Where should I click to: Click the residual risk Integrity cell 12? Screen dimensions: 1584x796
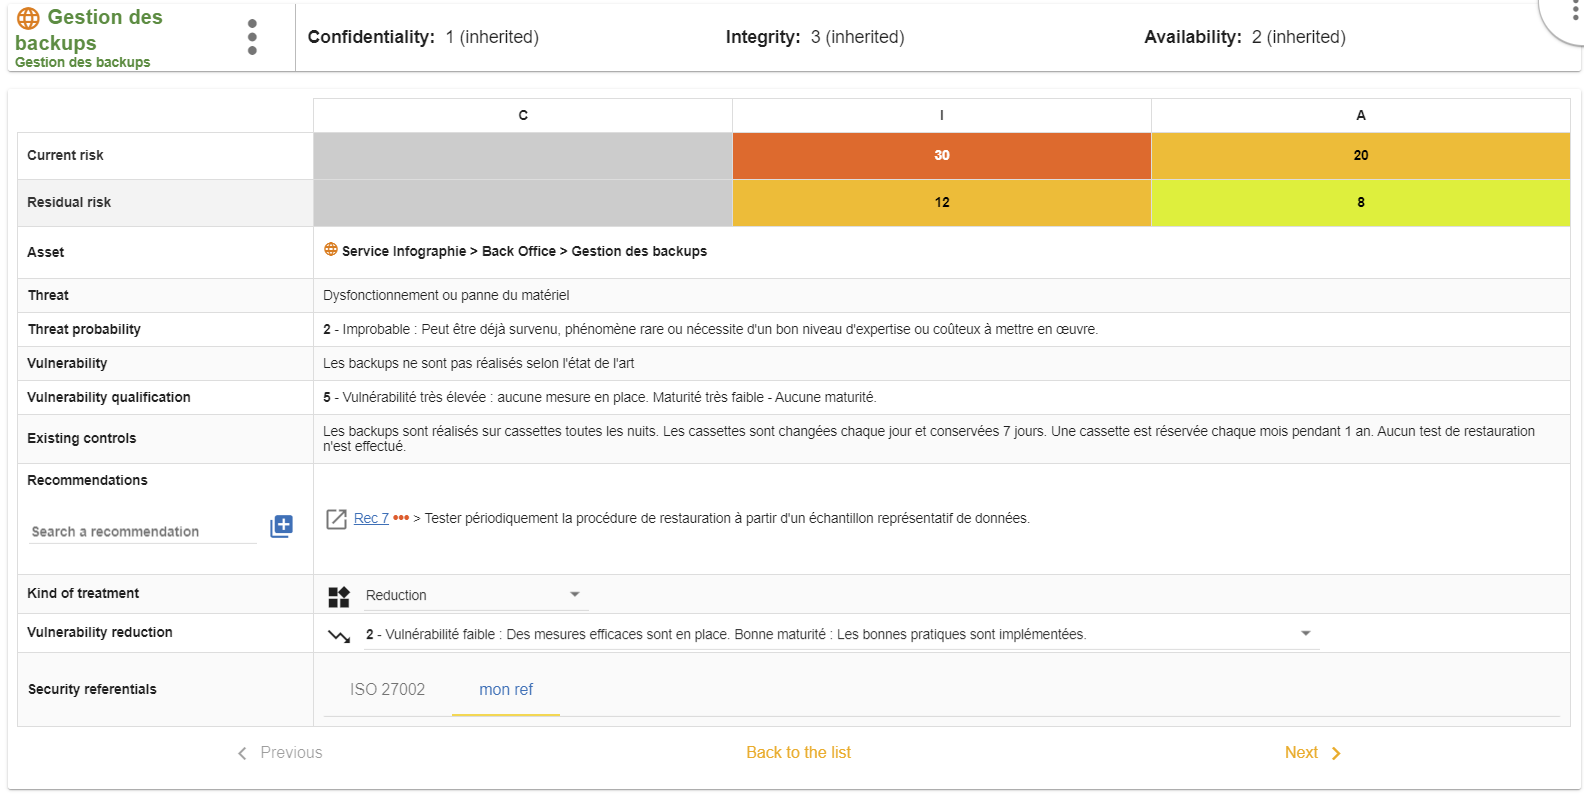pos(942,202)
